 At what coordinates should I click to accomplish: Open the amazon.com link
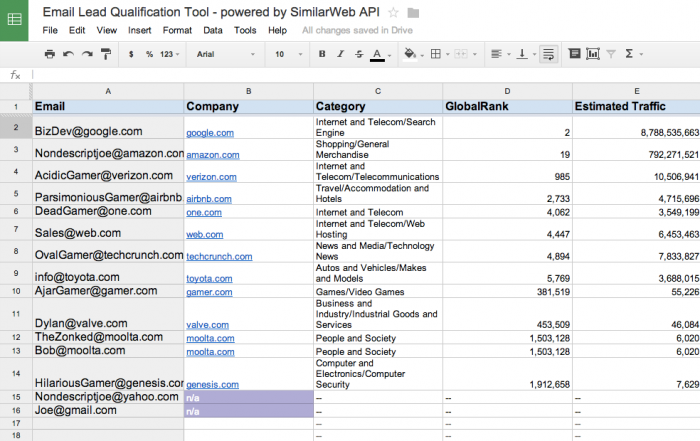click(x=212, y=154)
